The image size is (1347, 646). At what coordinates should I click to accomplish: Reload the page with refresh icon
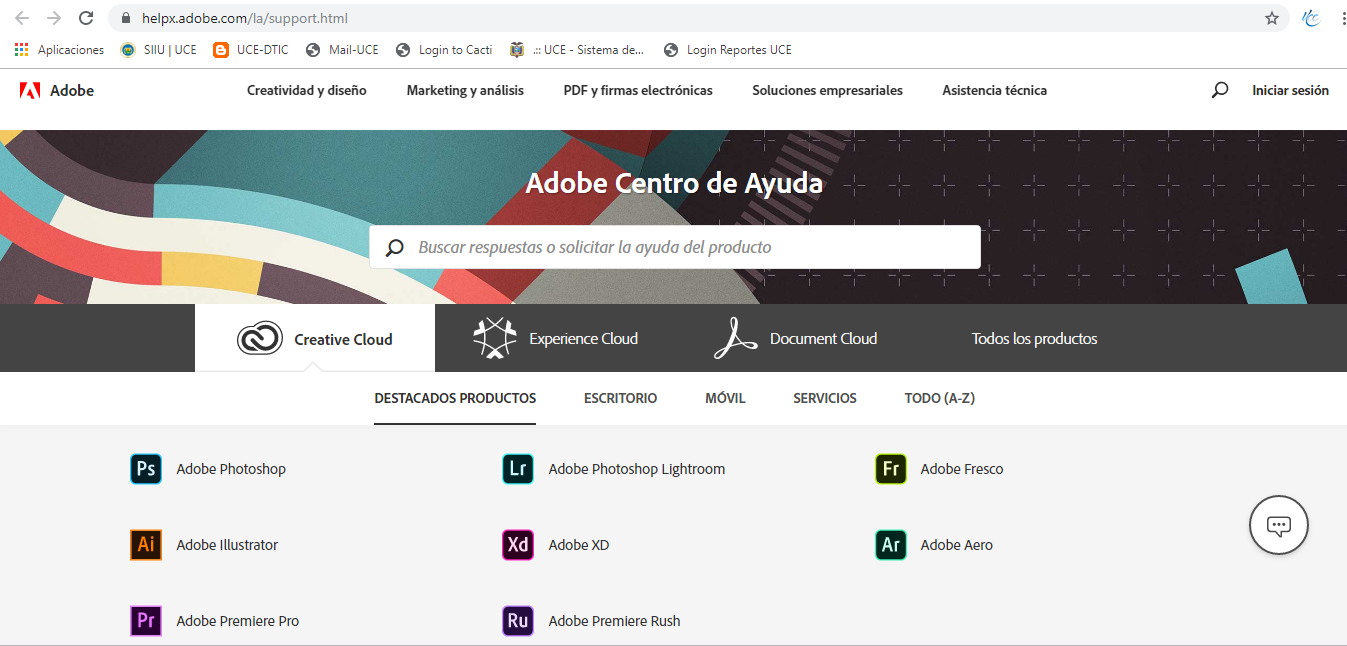[x=86, y=18]
